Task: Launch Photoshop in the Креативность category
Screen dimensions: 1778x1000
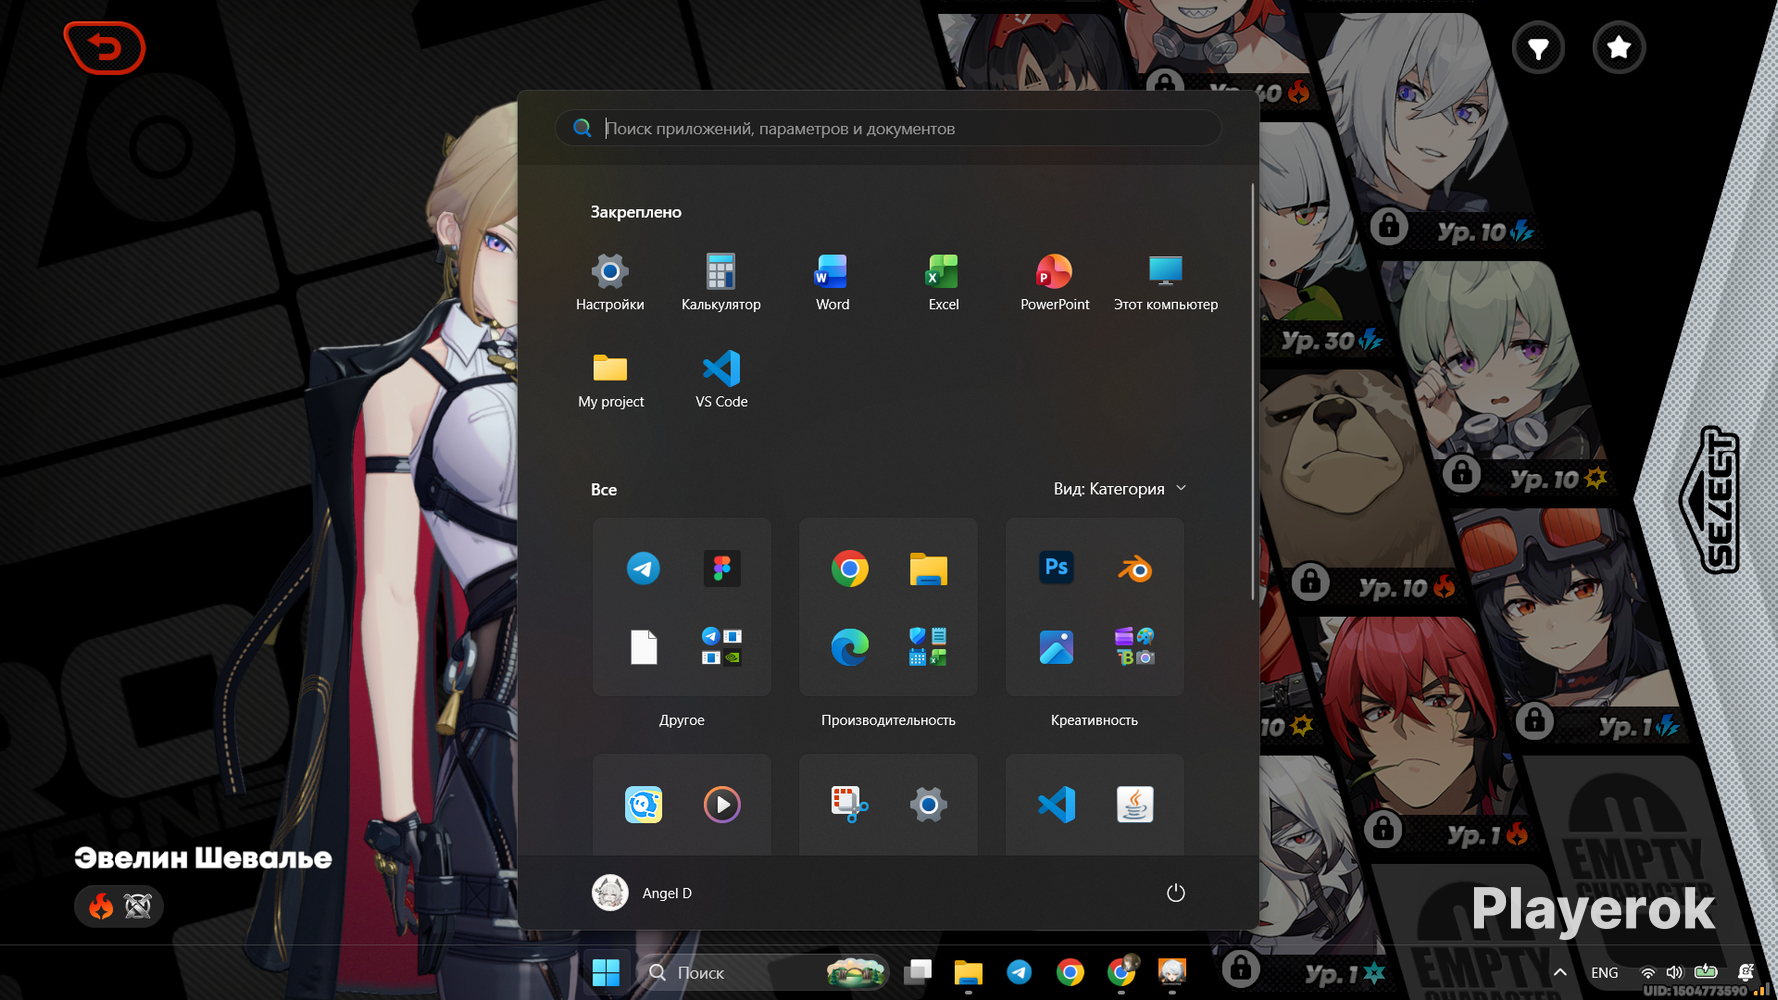Action: [1056, 568]
